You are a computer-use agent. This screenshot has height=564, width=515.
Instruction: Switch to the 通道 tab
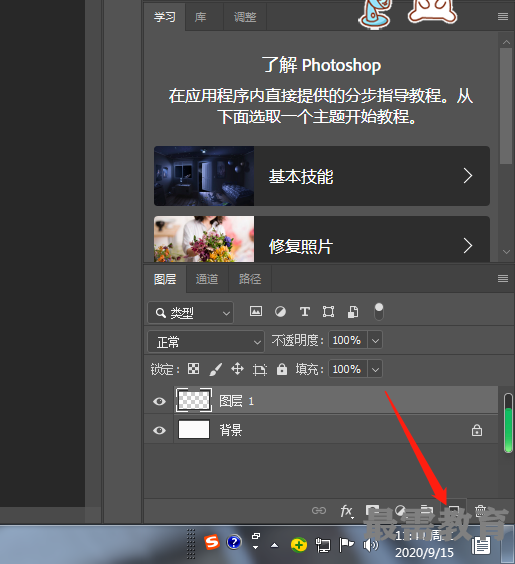point(207,279)
